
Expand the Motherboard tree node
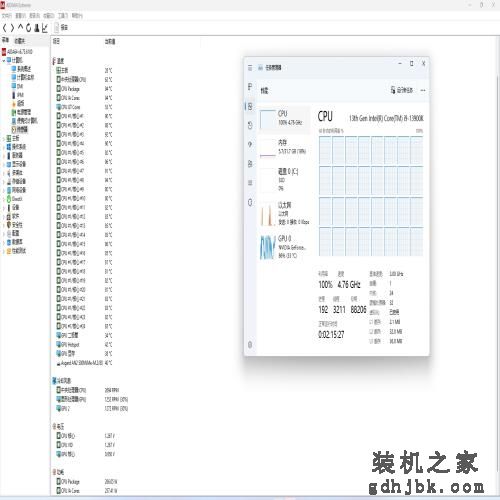pyautogui.click(x=4, y=138)
